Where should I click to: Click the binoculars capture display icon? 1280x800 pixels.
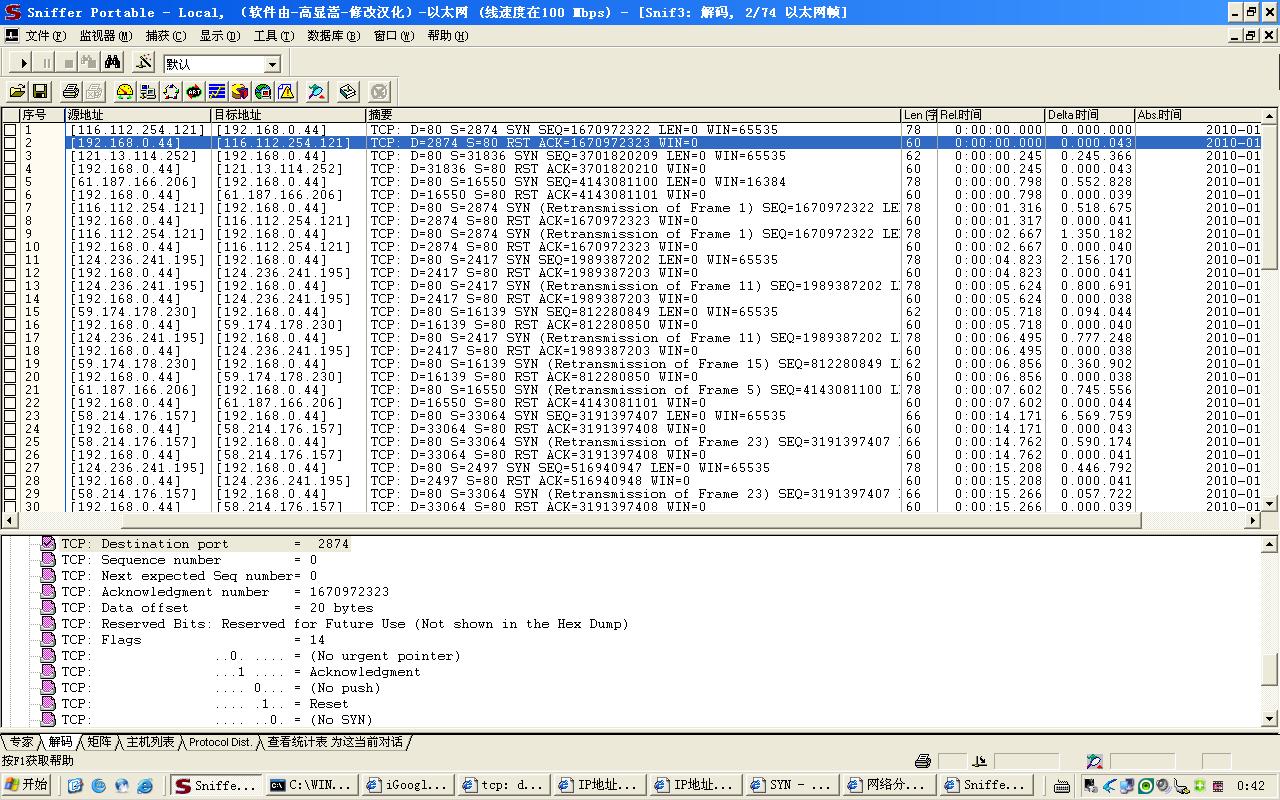point(113,63)
